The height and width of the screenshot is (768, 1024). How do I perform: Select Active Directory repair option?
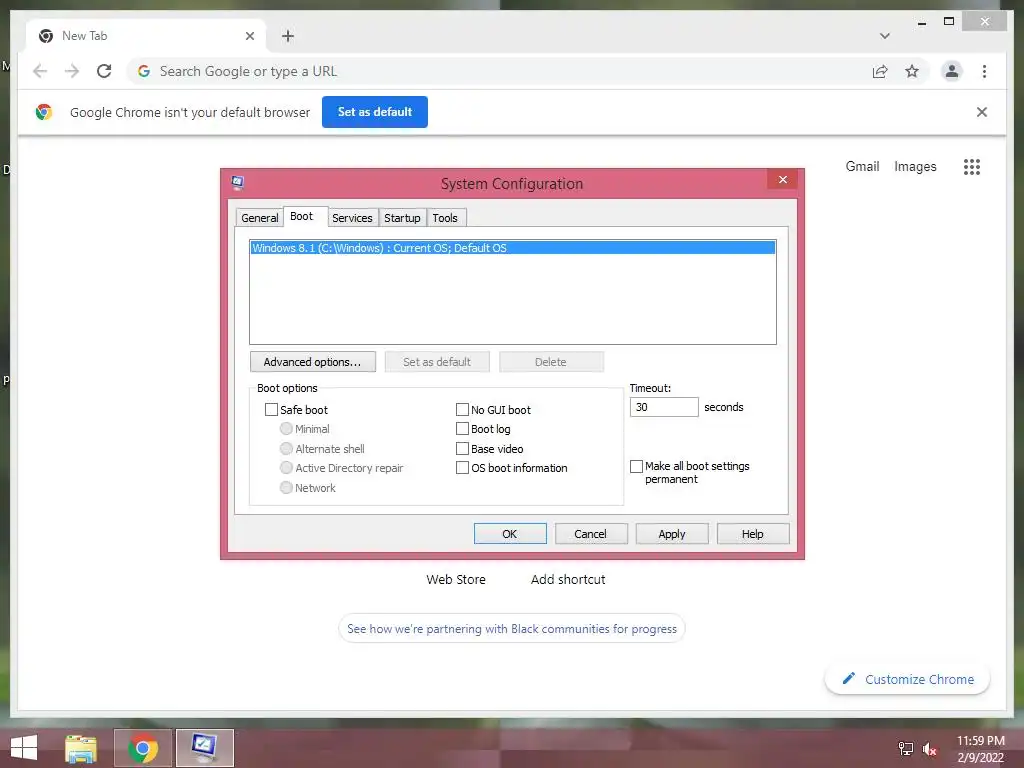point(286,468)
